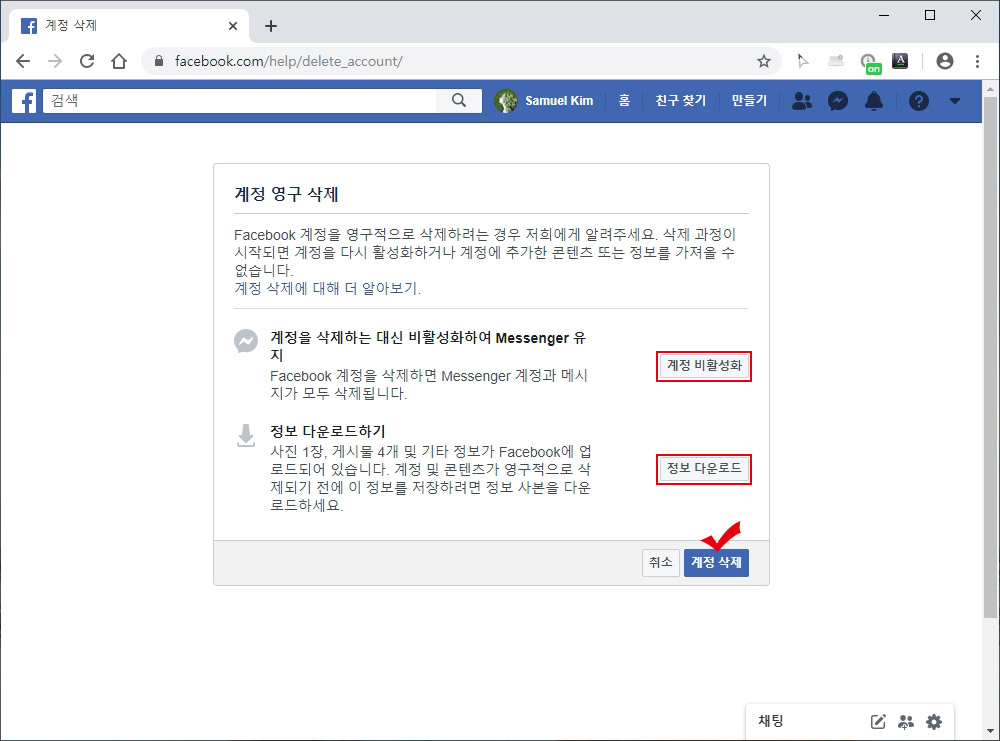Minimize the browser window

coord(884,15)
